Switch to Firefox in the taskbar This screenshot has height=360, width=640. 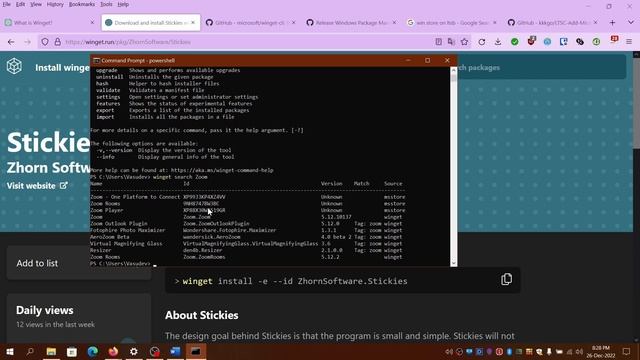point(113,351)
